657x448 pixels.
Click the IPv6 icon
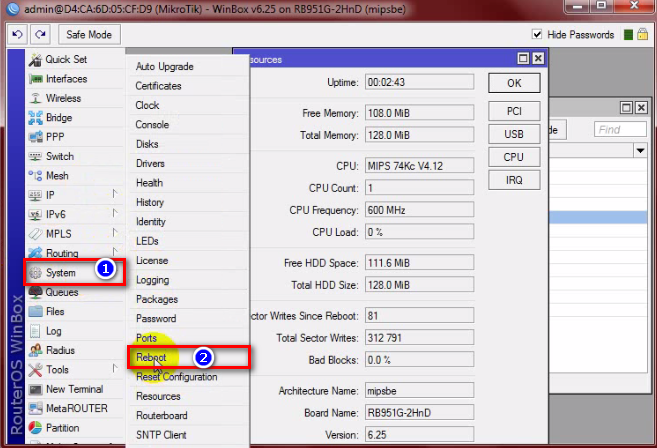coord(36,215)
